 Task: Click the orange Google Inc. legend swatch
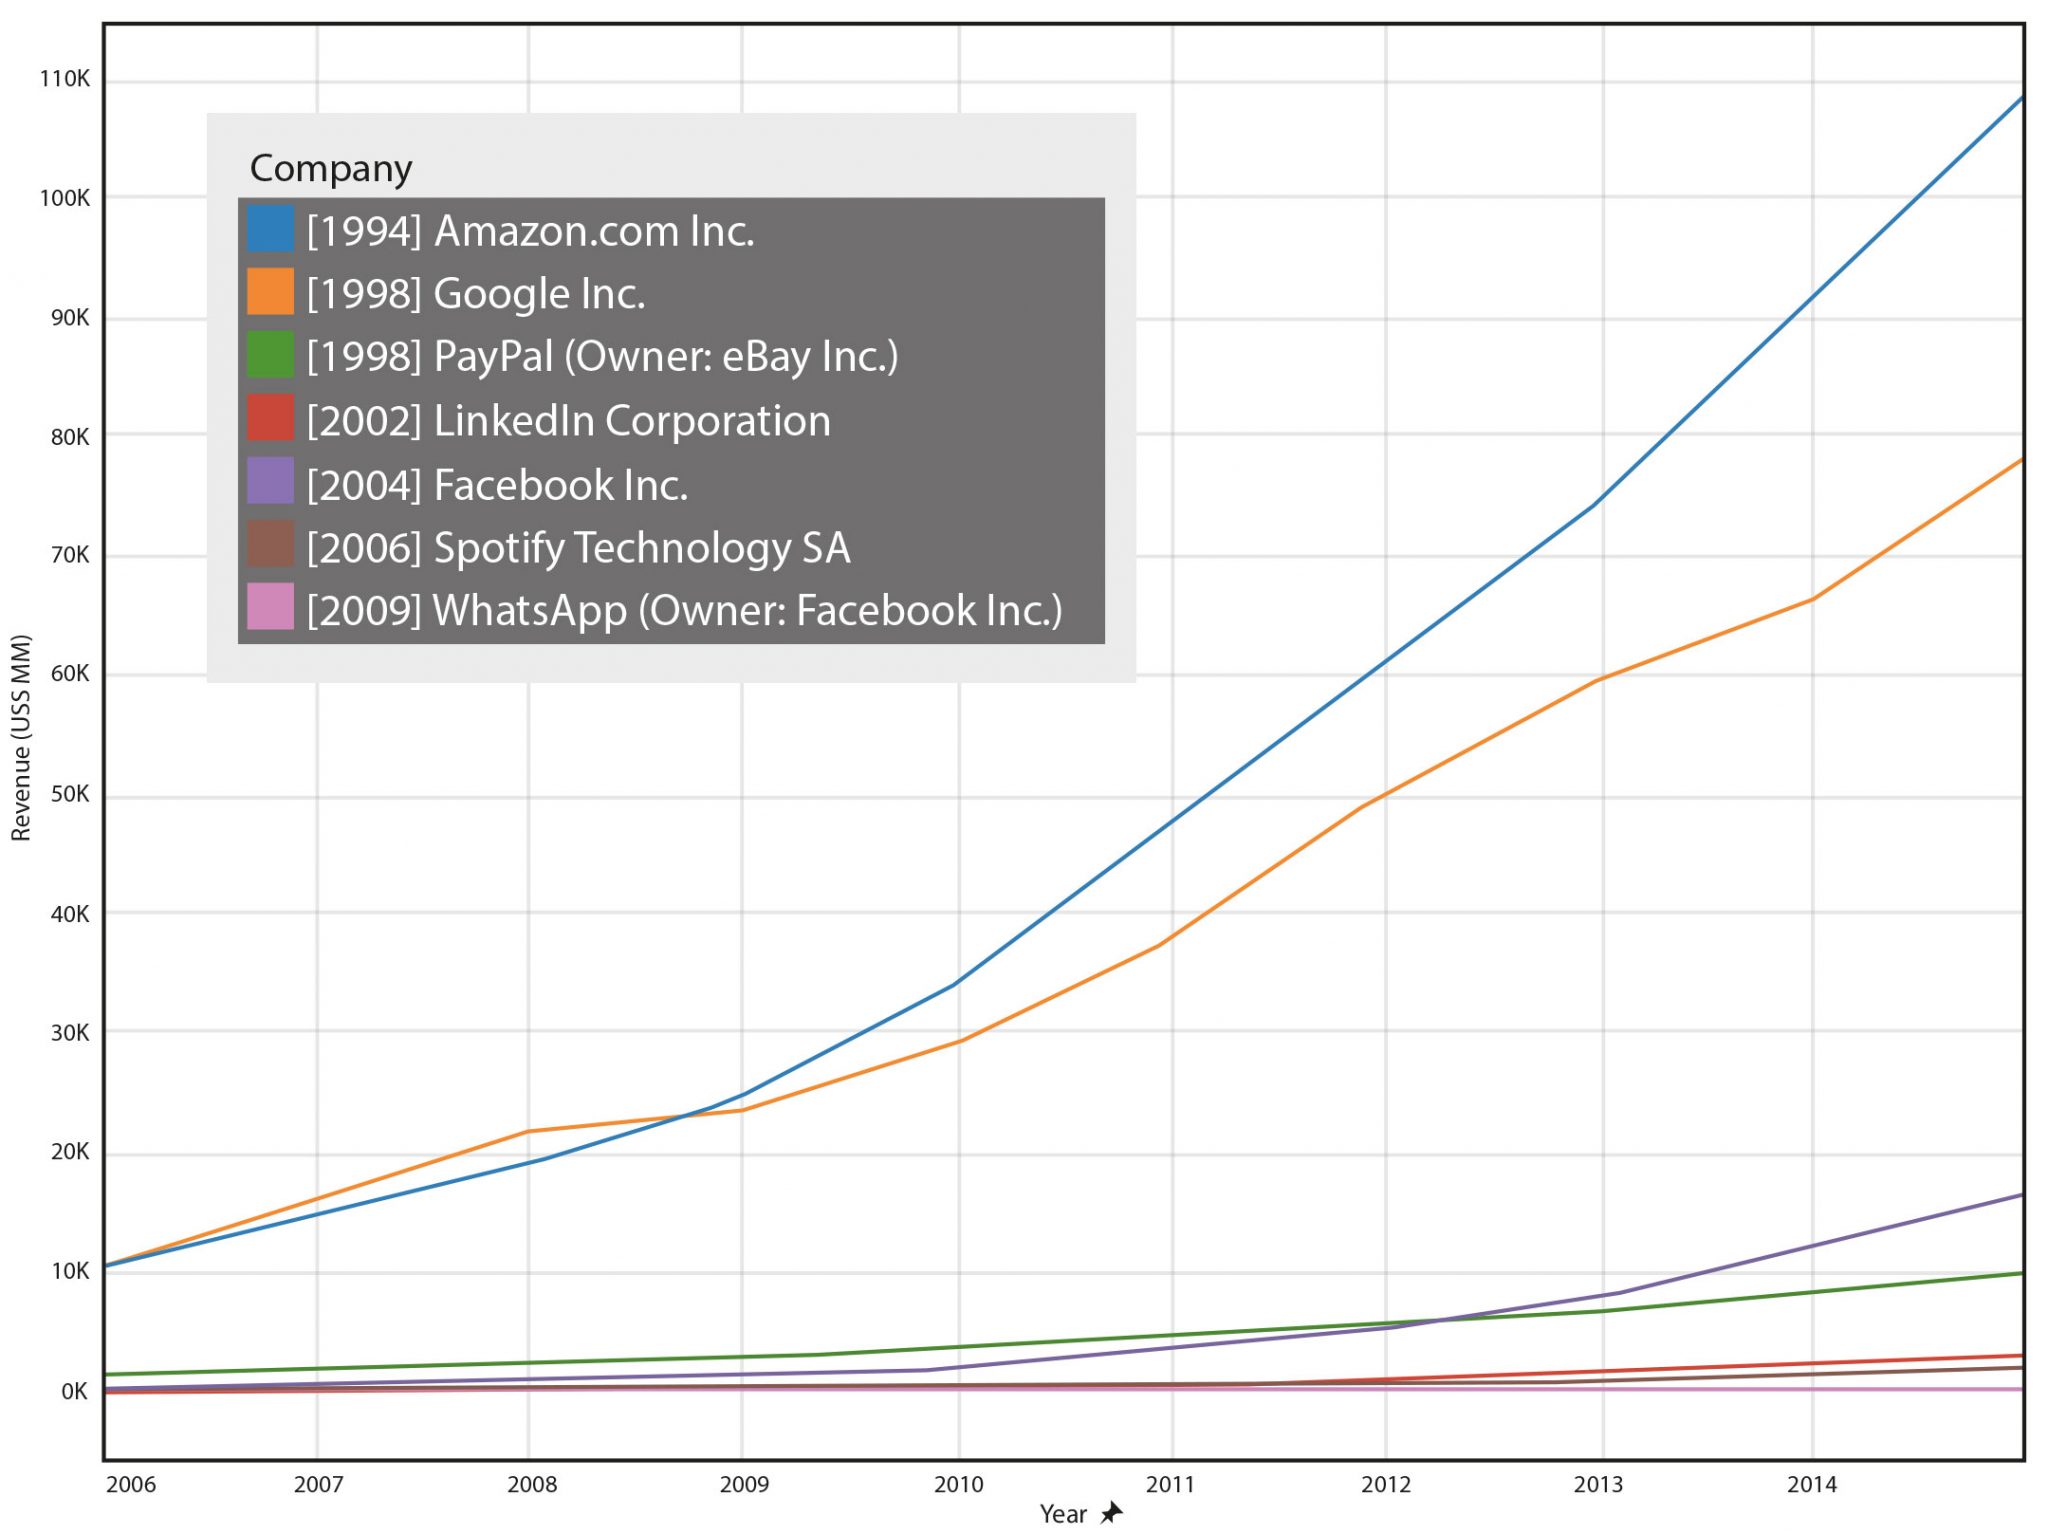pos(270,292)
